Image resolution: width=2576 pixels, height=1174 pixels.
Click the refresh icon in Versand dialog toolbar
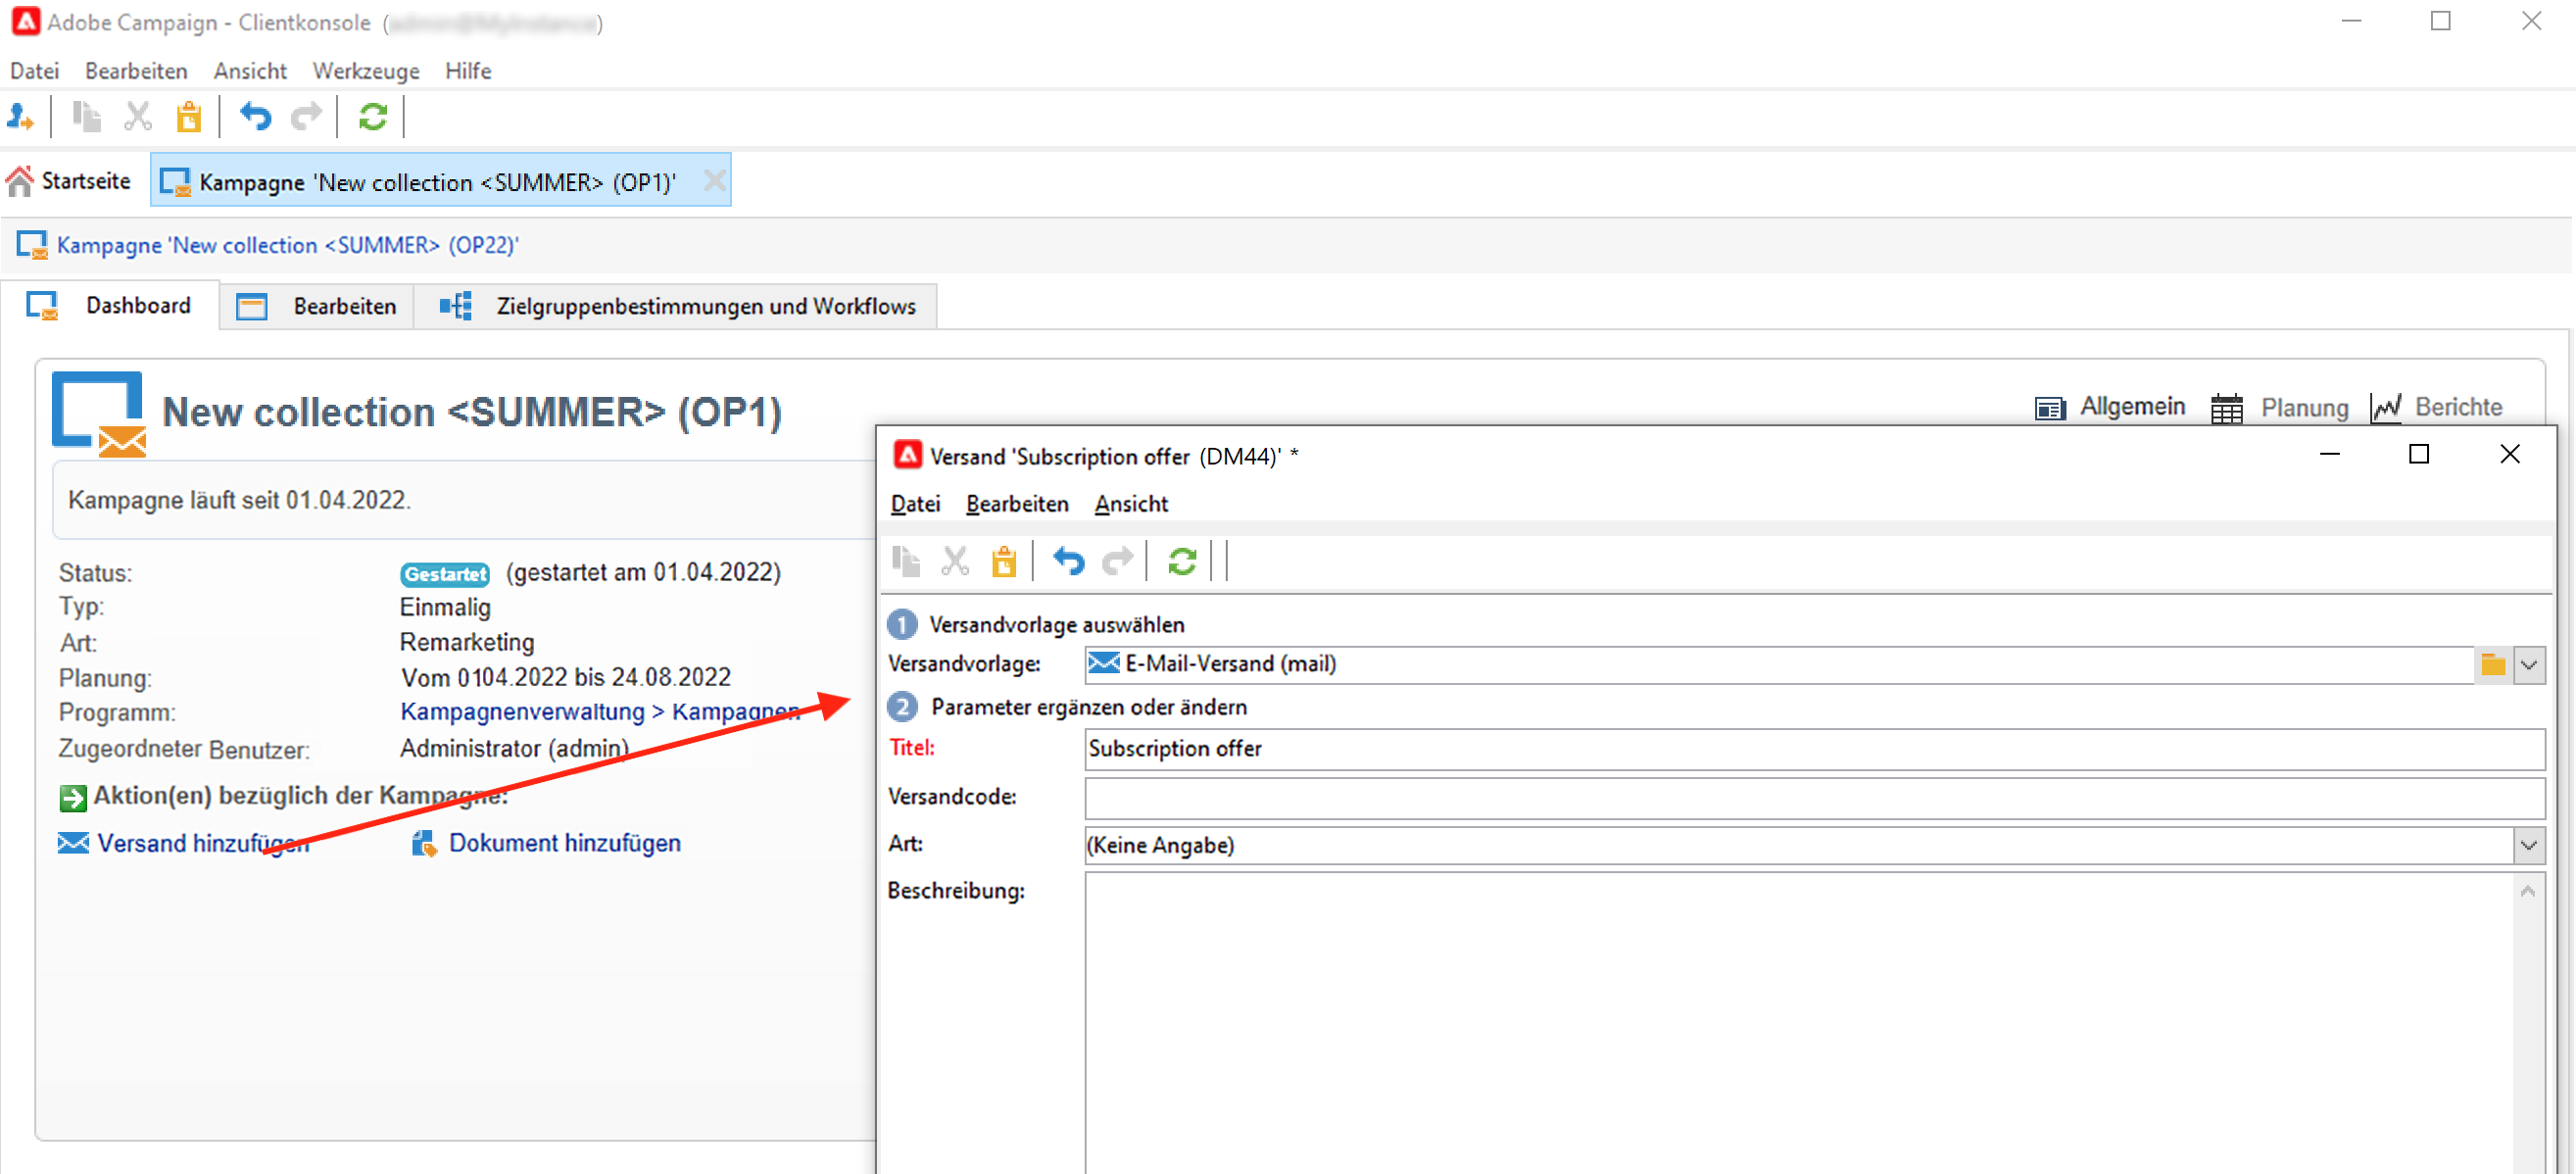point(1181,562)
